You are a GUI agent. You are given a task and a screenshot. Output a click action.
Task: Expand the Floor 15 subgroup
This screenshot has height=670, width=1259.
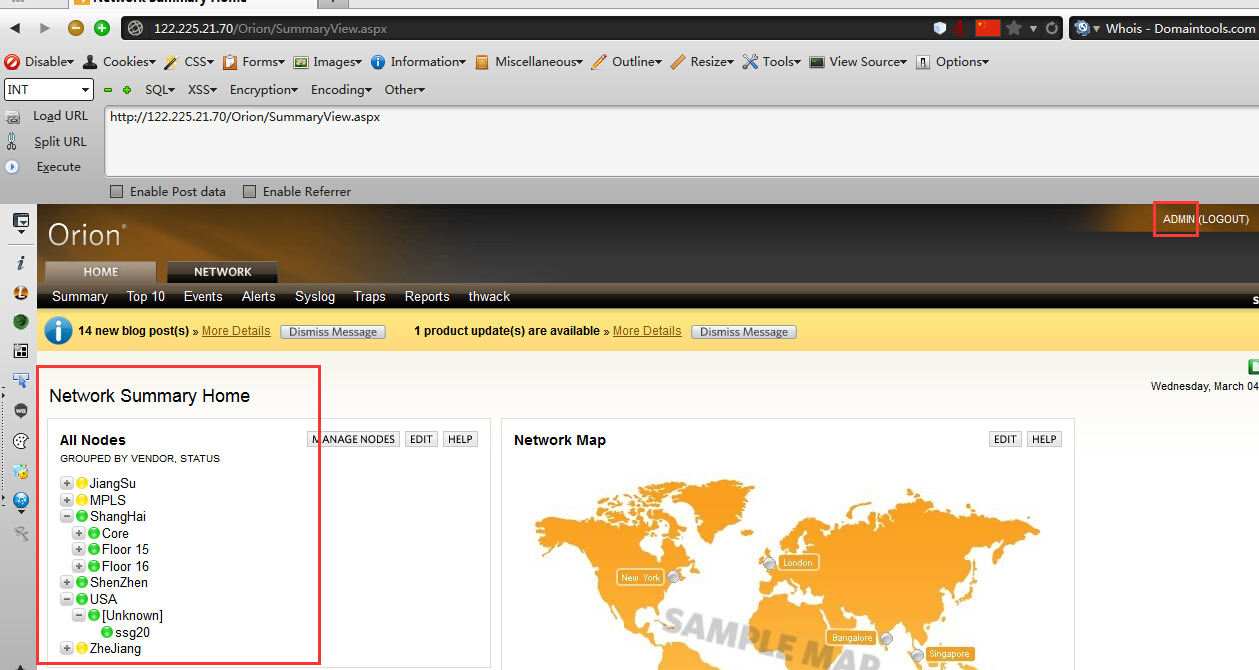[x=79, y=550]
